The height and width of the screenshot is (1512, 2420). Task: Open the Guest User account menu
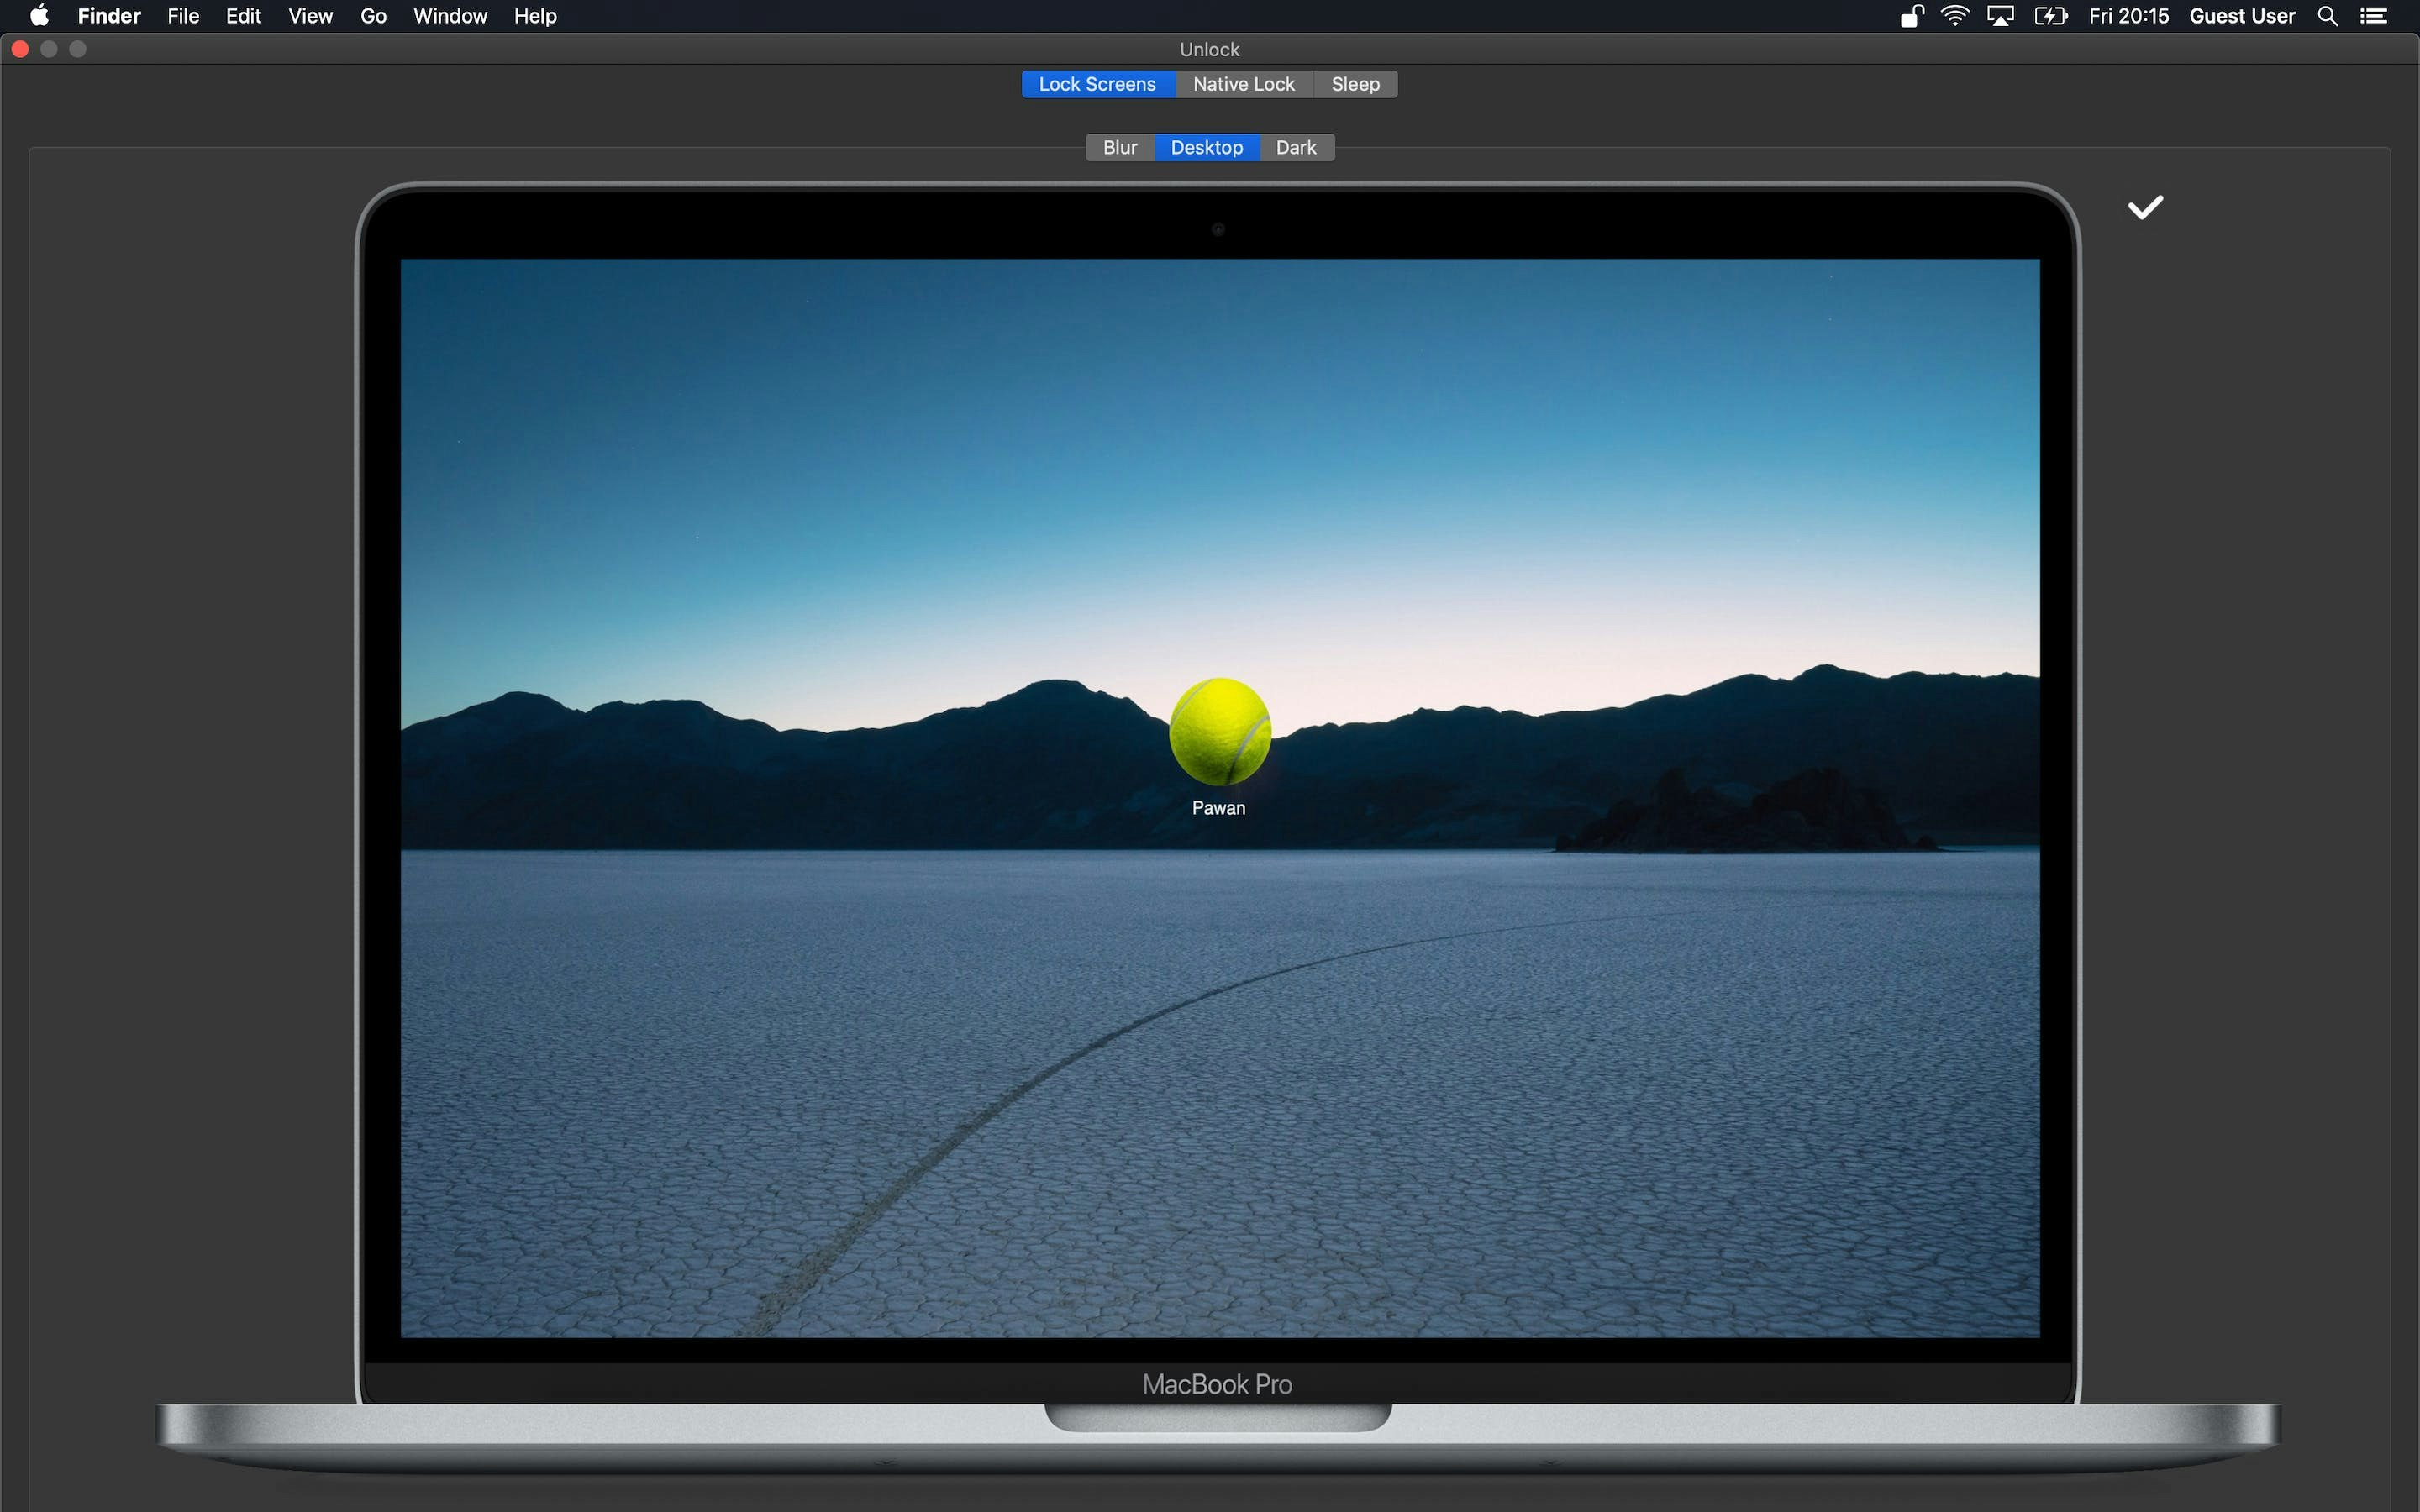pos(2242,16)
